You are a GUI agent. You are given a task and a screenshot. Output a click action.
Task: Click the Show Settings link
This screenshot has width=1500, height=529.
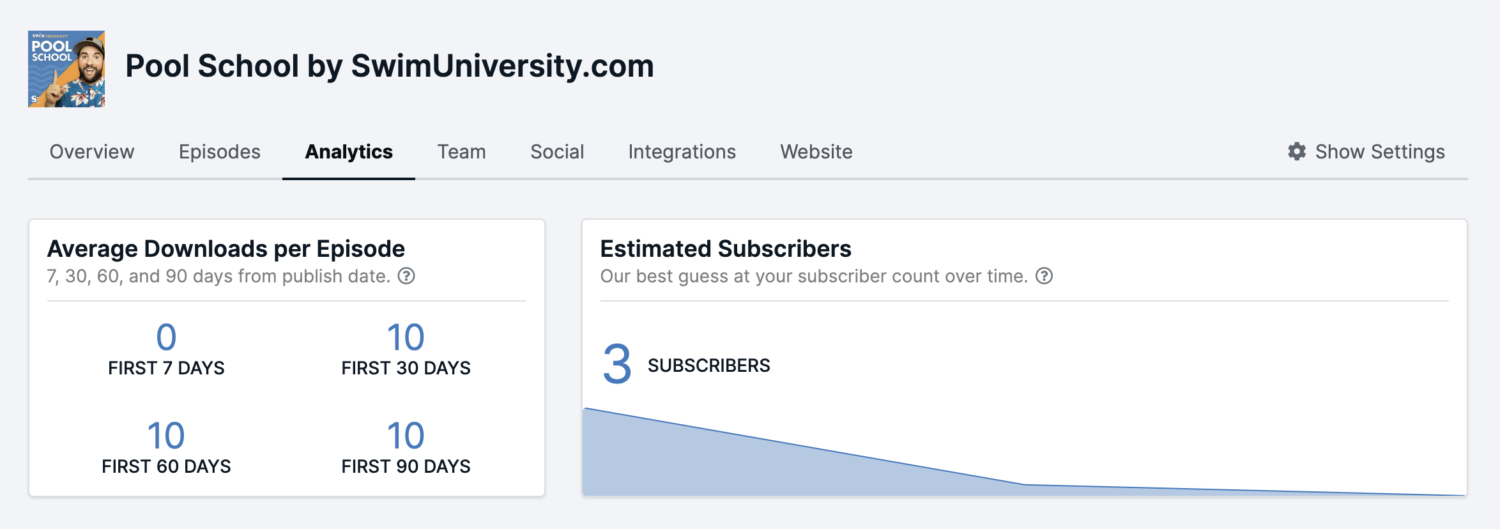pos(1367,152)
